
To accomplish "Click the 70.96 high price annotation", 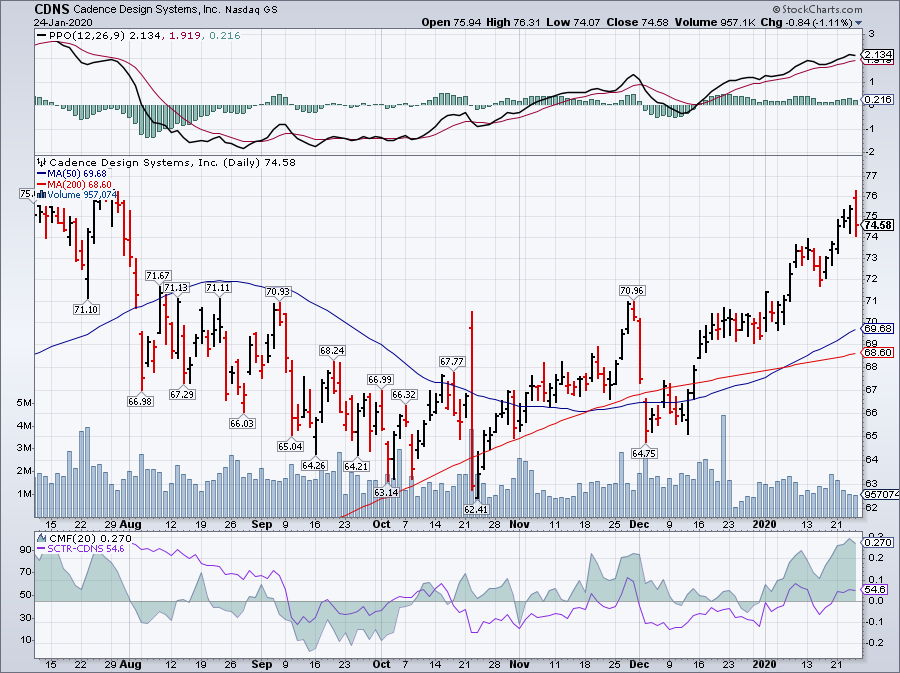I will pyautogui.click(x=632, y=290).
